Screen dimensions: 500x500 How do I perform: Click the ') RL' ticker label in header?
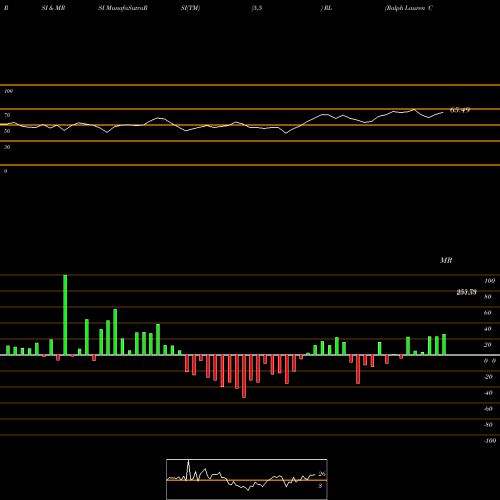coord(327,8)
